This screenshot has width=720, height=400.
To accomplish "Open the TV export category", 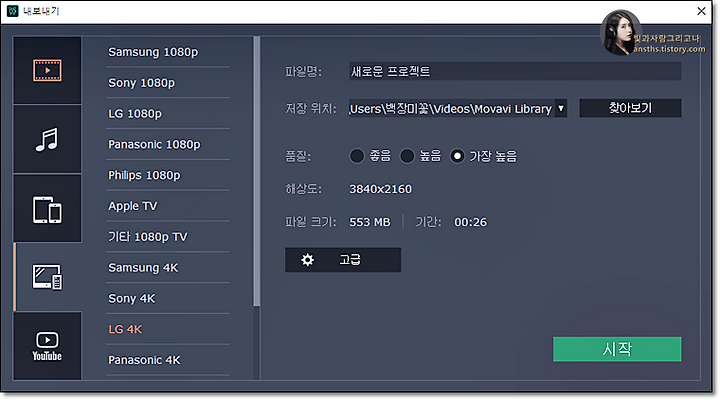I will coord(47,277).
